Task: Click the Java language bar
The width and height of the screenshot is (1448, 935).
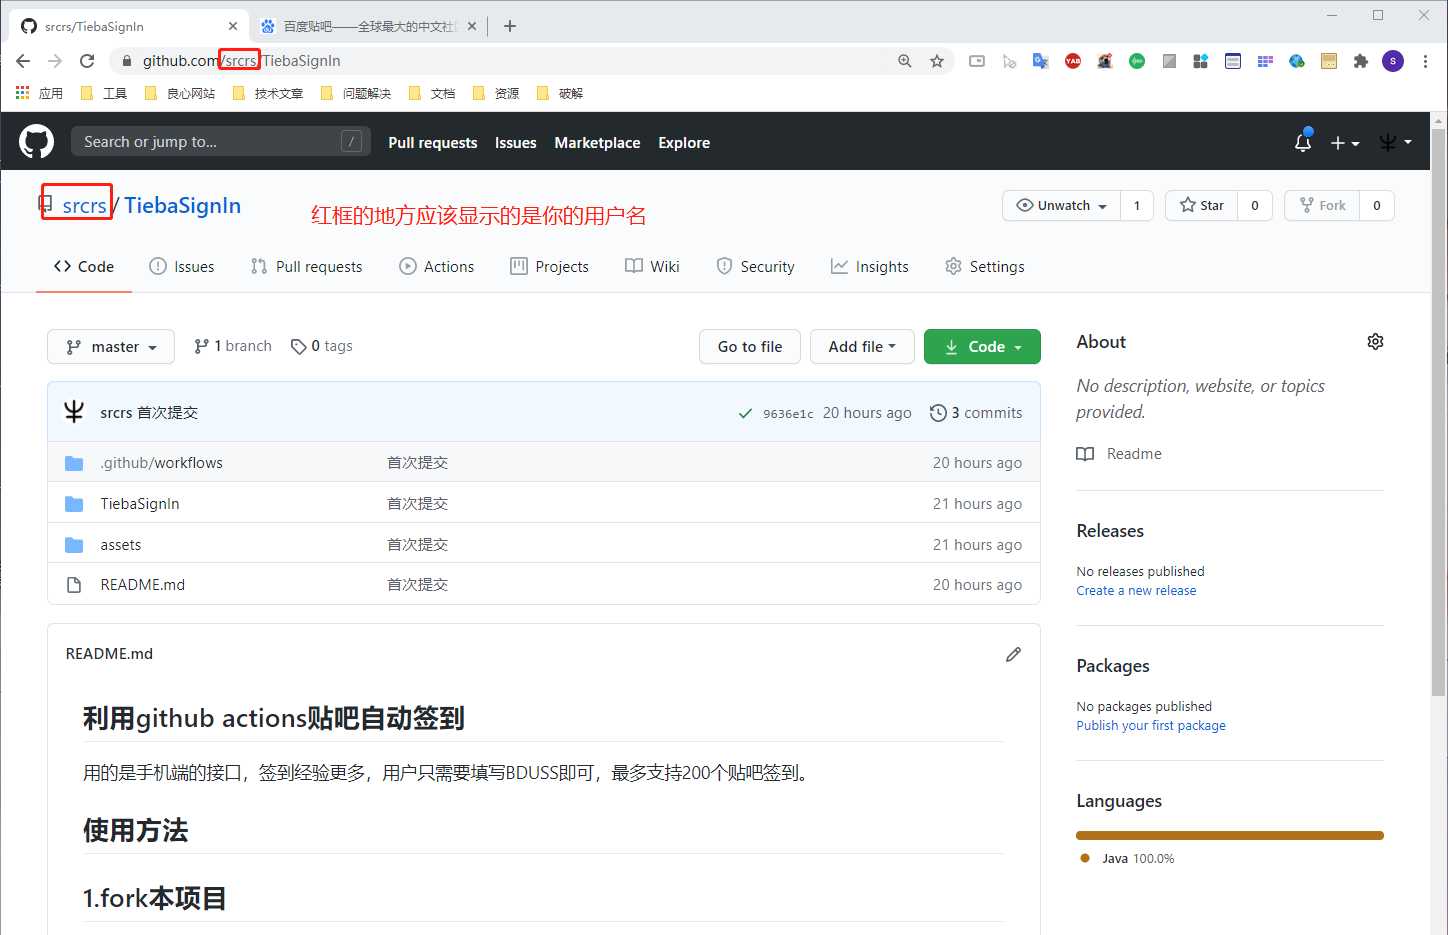Action: click(1230, 835)
